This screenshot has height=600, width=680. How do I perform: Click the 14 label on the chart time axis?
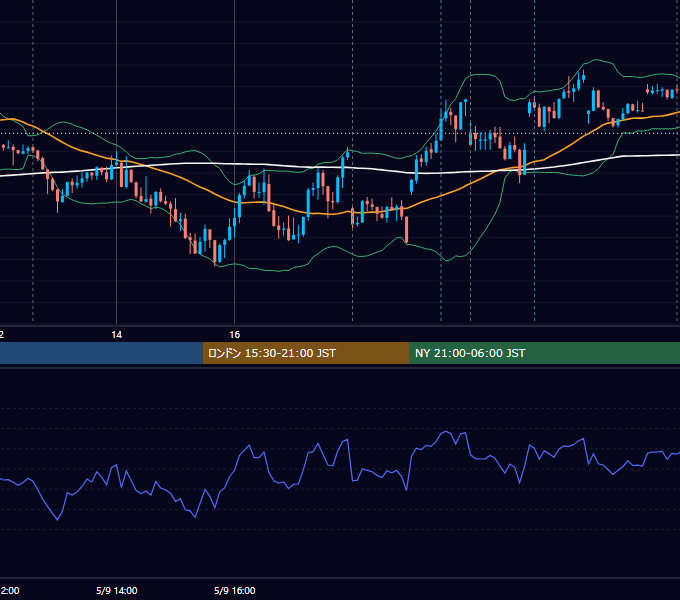[117, 335]
